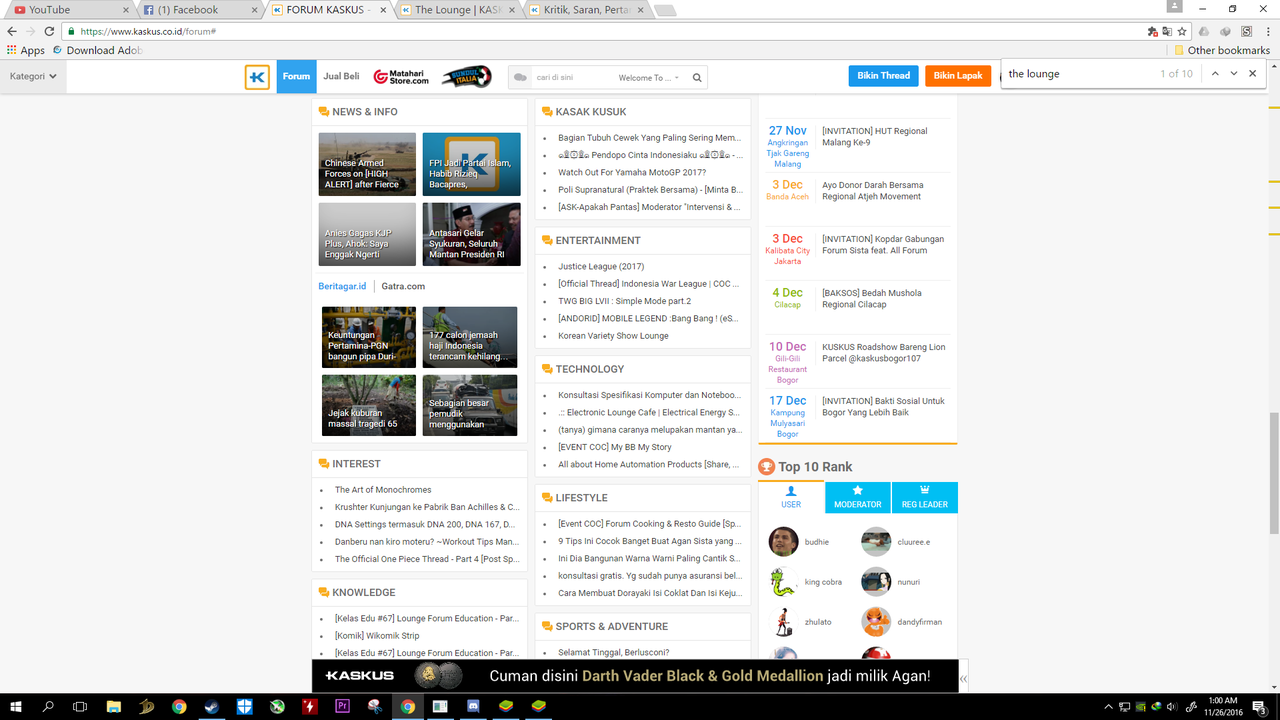1280x720 pixels.
Task: Open the 'Justice League (2017)' thread
Action: tap(601, 267)
